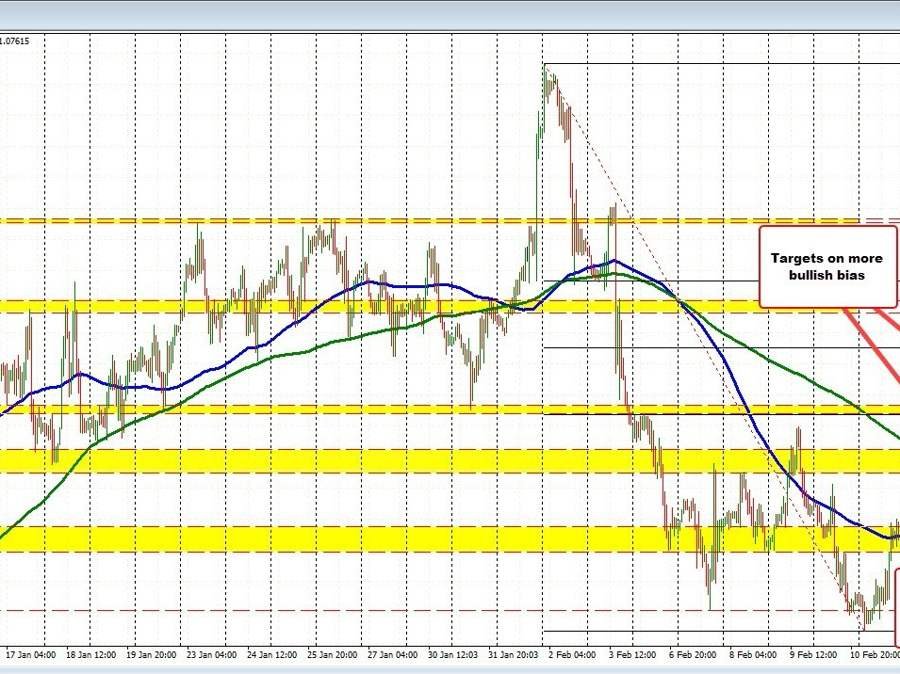Select the price label reading 1.07615
The height and width of the screenshot is (674, 900).
(x=15, y=42)
